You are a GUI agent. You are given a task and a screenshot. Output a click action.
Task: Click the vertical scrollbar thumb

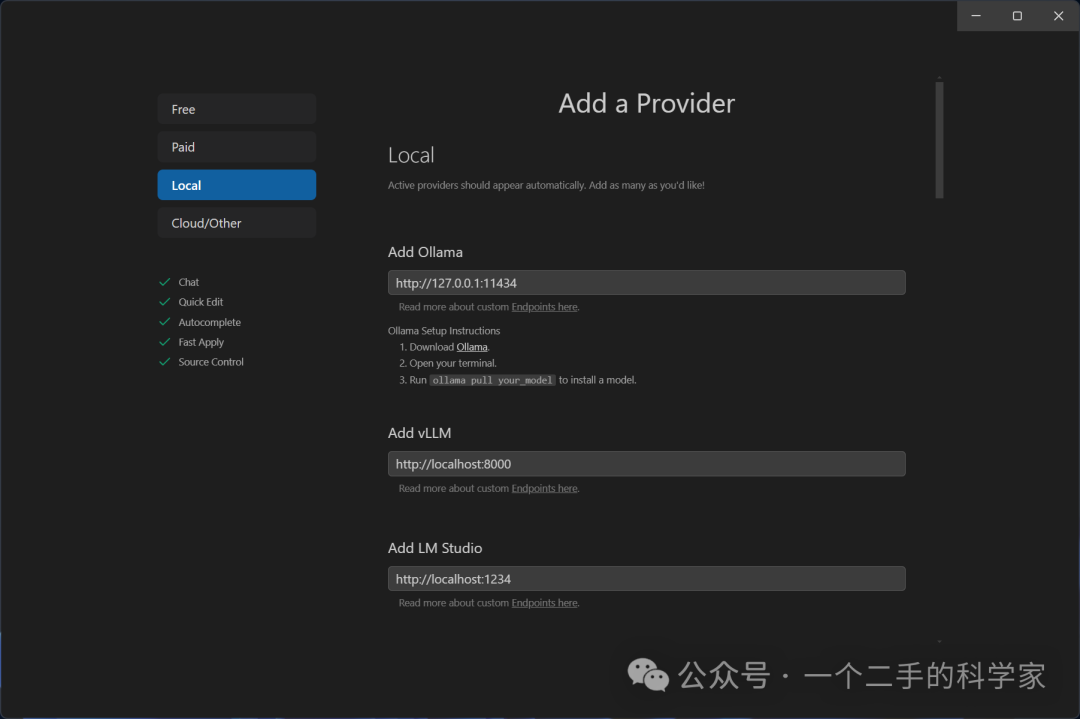click(x=939, y=140)
